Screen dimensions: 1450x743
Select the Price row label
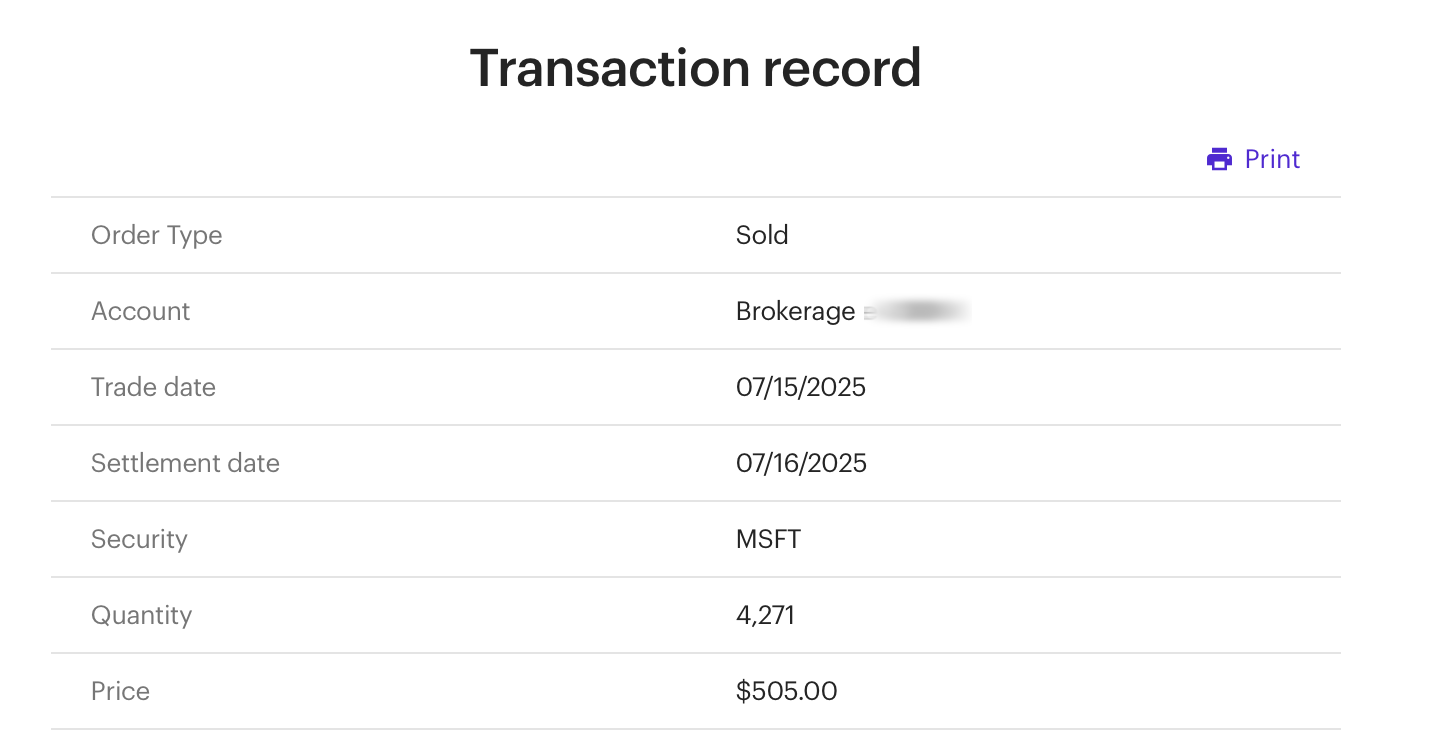(120, 691)
